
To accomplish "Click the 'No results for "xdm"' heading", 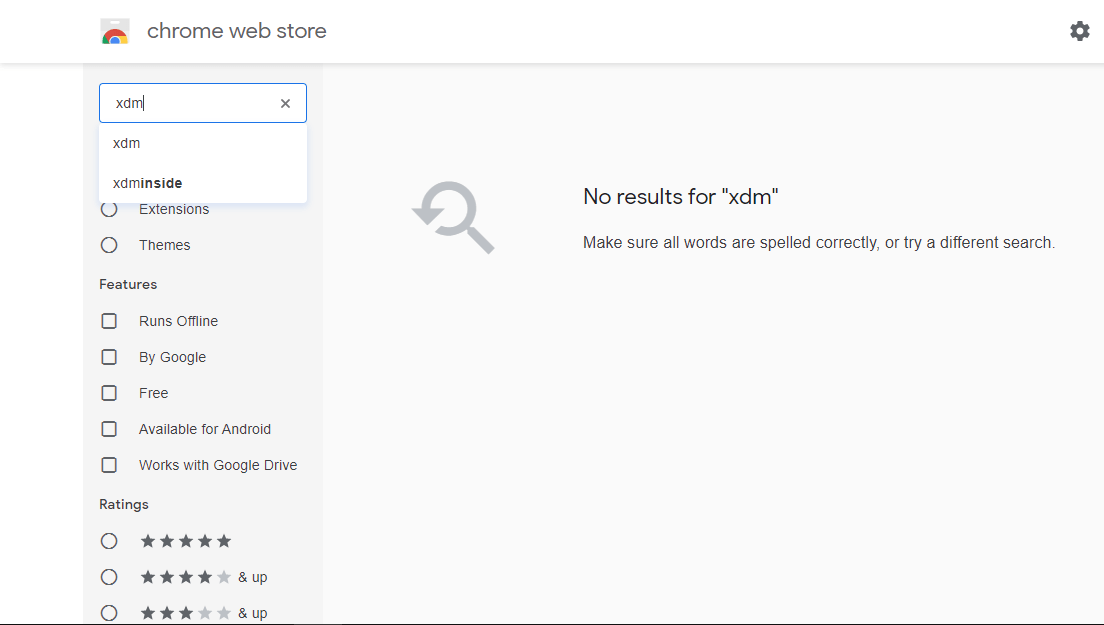I will [x=681, y=196].
